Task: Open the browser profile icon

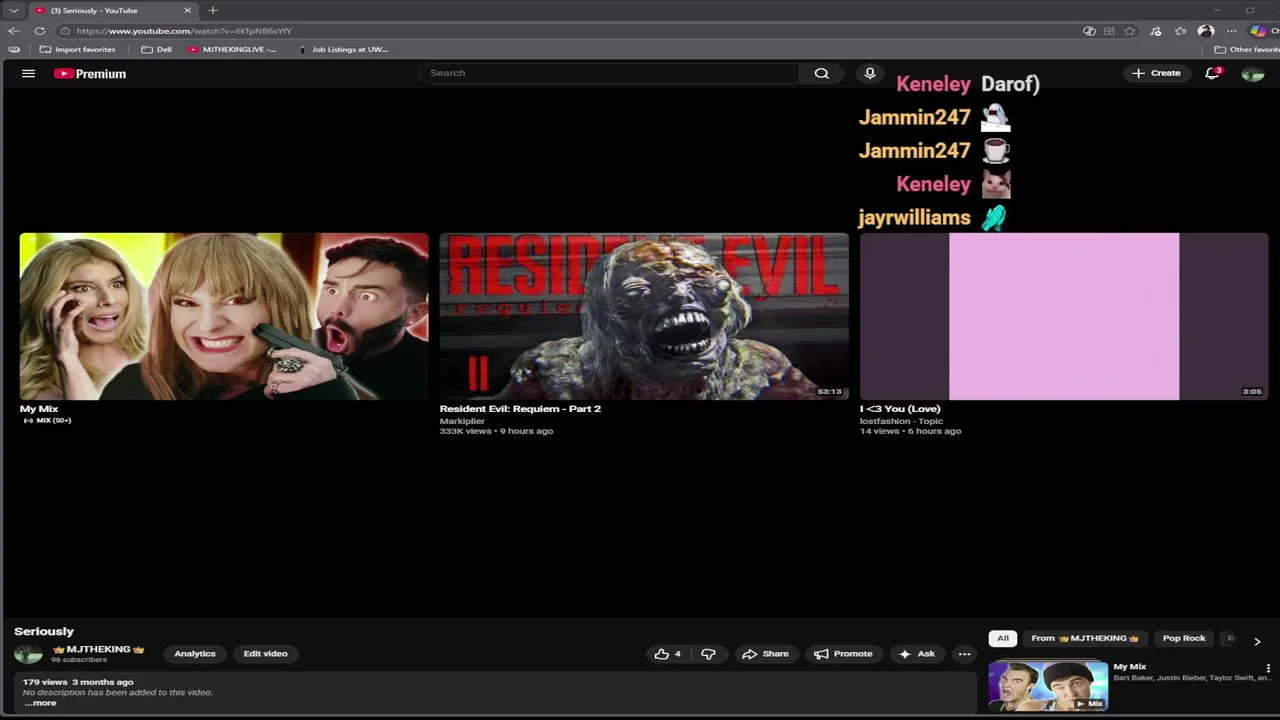Action: [1206, 31]
